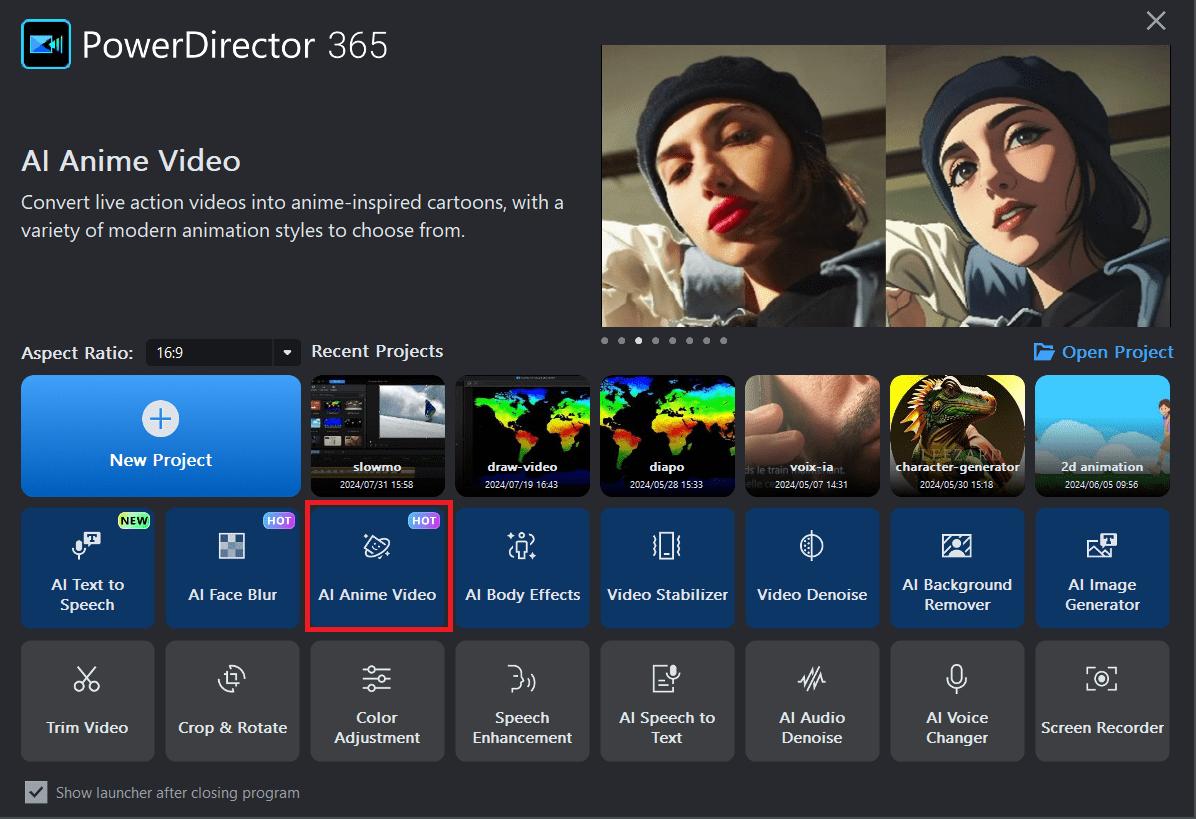Close the PowerDirector launcher window
Viewport: 1196px width, 819px height.
(1156, 21)
